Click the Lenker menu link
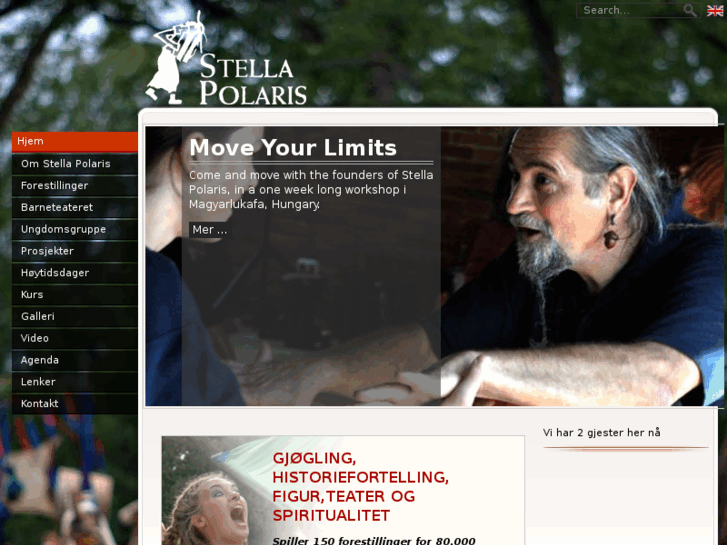The image size is (727, 545). [x=75, y=382]
